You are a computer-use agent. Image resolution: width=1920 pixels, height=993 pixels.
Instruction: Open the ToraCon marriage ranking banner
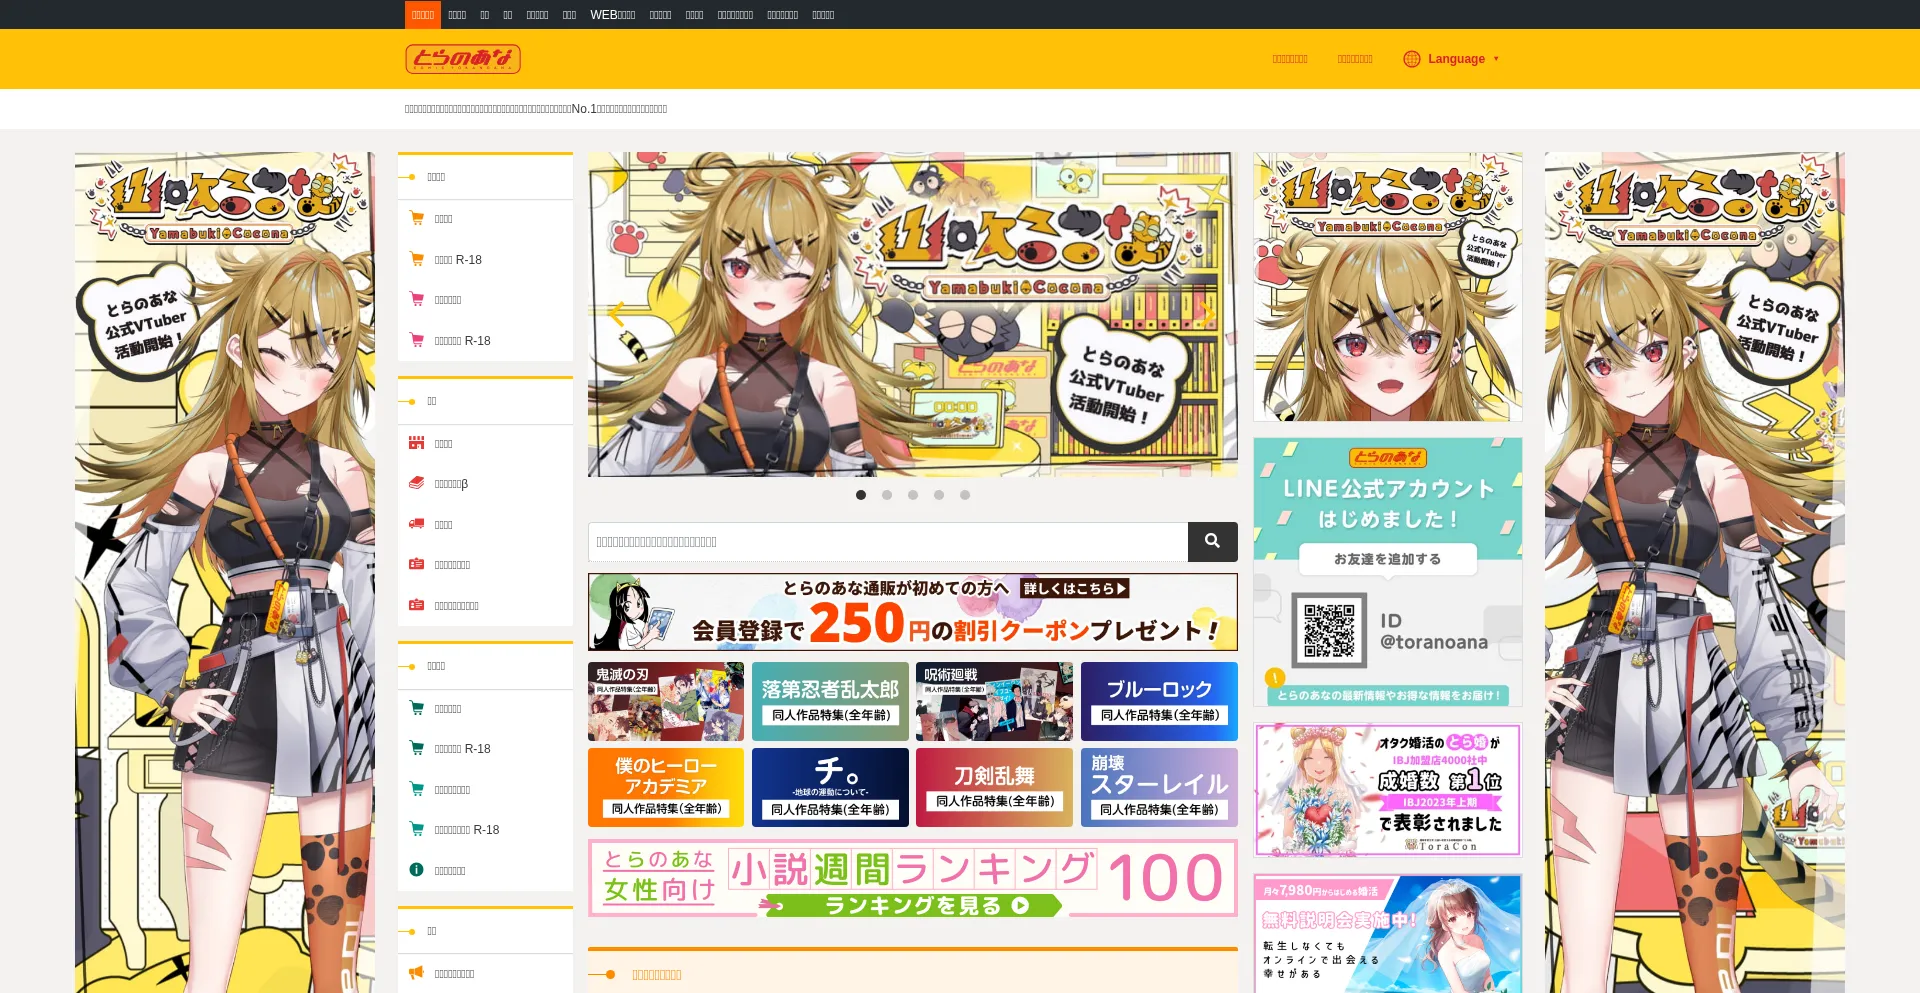[1388, 790]
